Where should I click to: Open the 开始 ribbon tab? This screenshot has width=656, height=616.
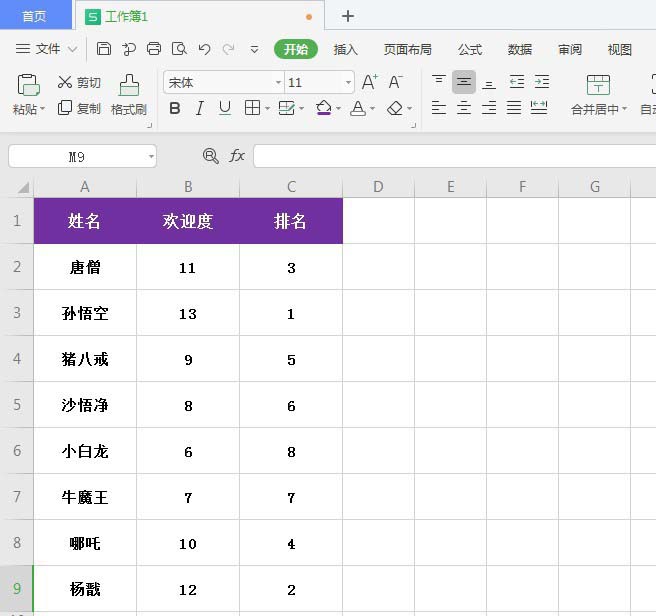pyautogui.click(x=296, y=49)
